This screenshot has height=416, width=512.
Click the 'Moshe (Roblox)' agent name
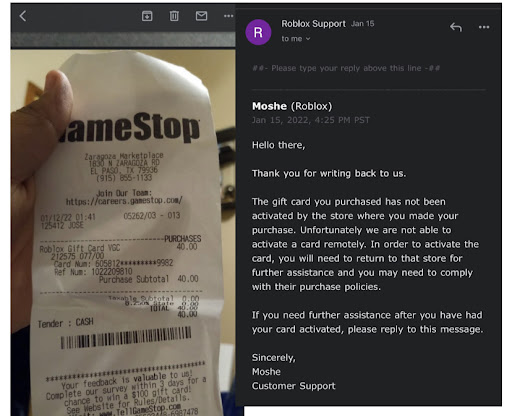pos(292,106)
